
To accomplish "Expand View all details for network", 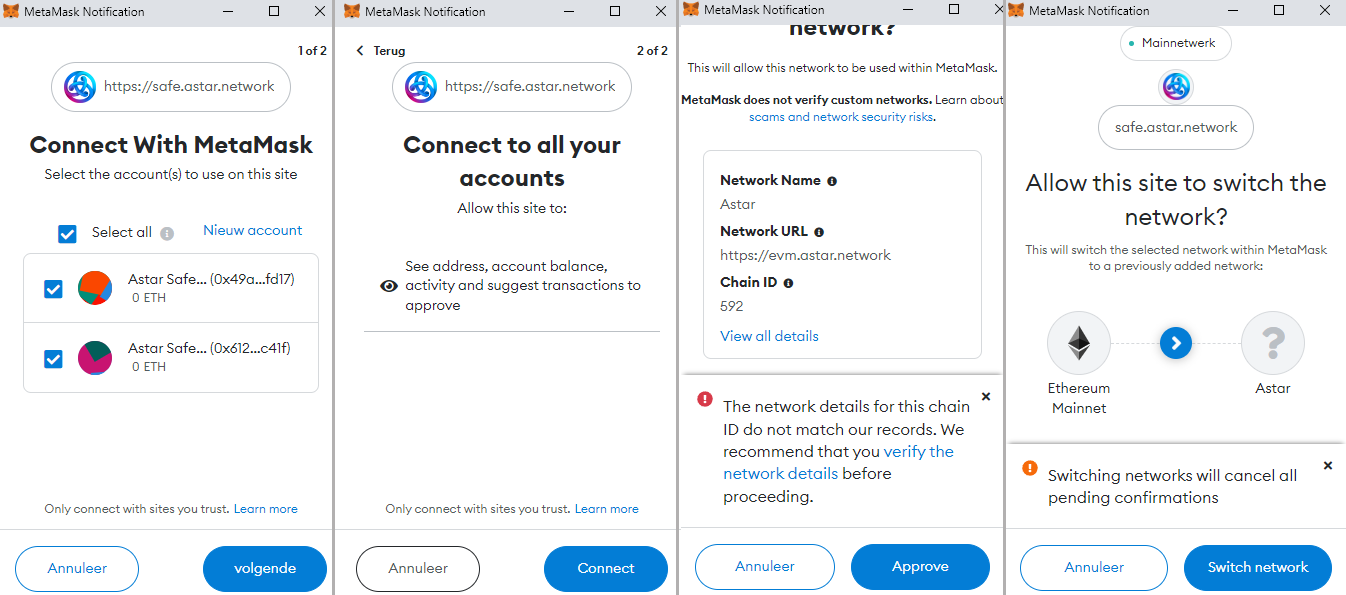I will 769,336.
